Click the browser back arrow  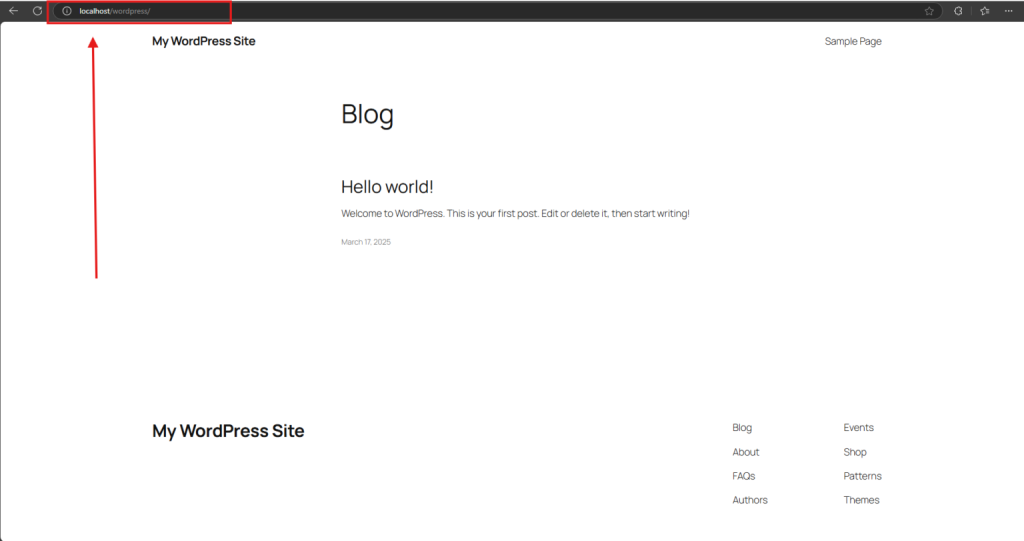pyautogui.click(x=13, y=11)
